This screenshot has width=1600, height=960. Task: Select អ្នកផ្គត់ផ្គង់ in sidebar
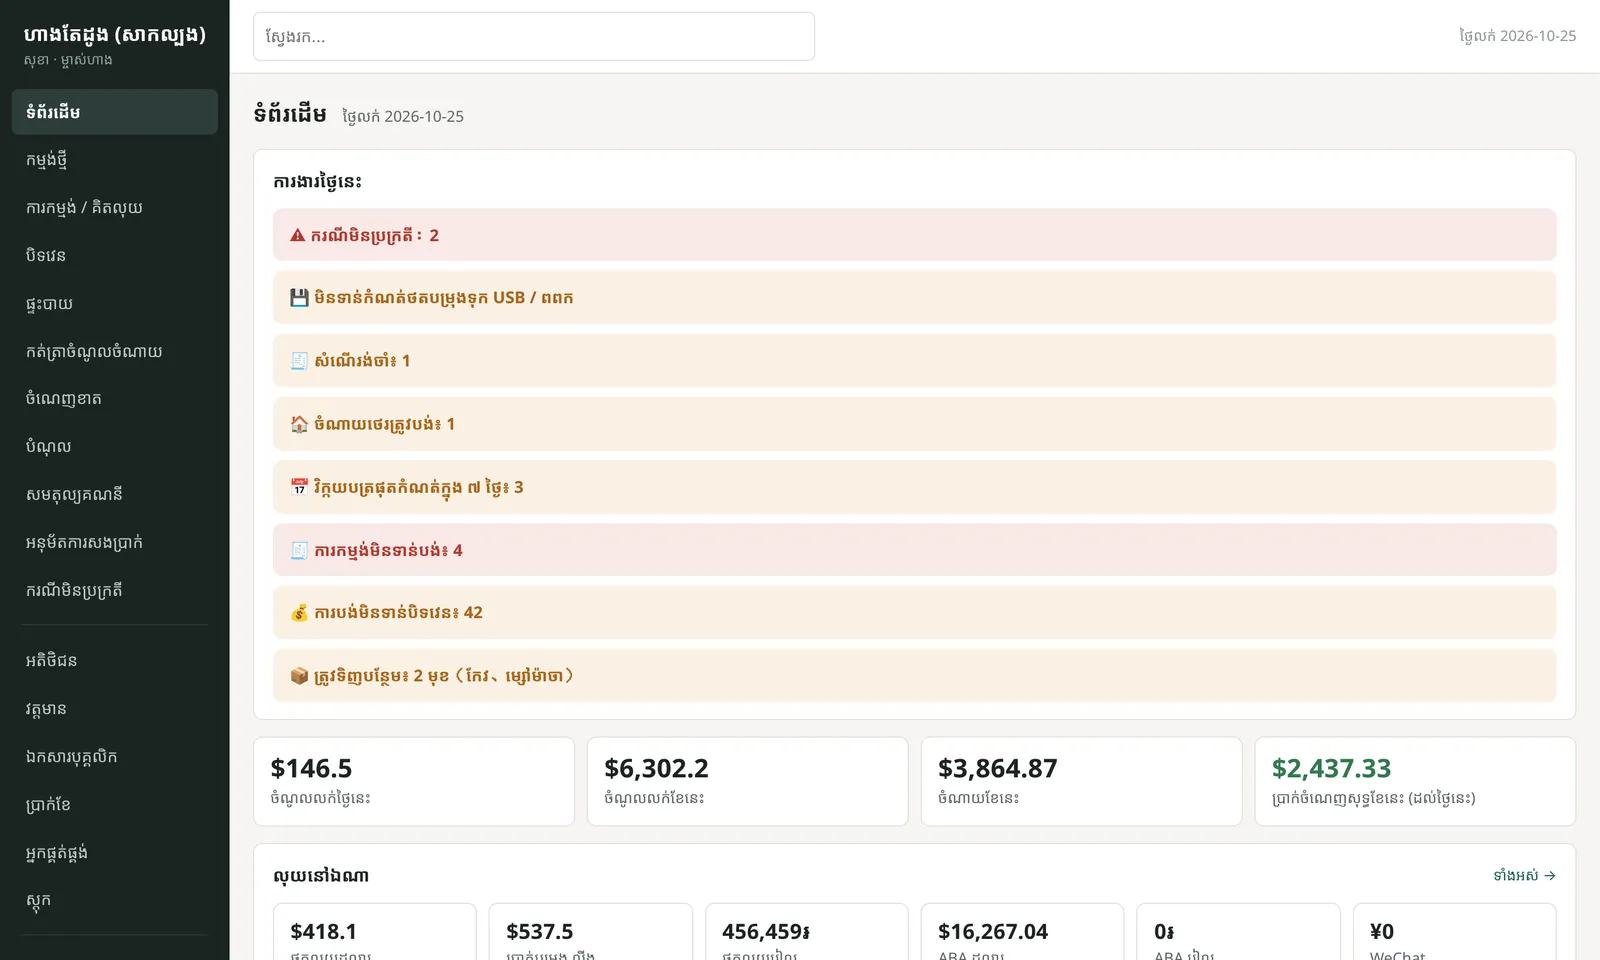click(115, 853)
